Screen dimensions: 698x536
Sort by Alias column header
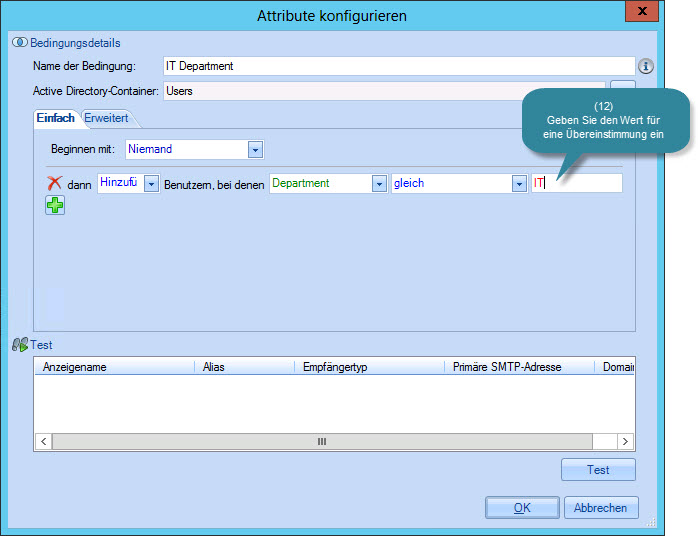point(245,367)
